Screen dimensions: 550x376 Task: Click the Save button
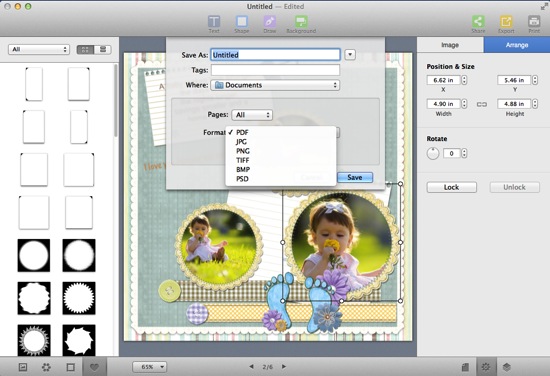tap(355, 177)
